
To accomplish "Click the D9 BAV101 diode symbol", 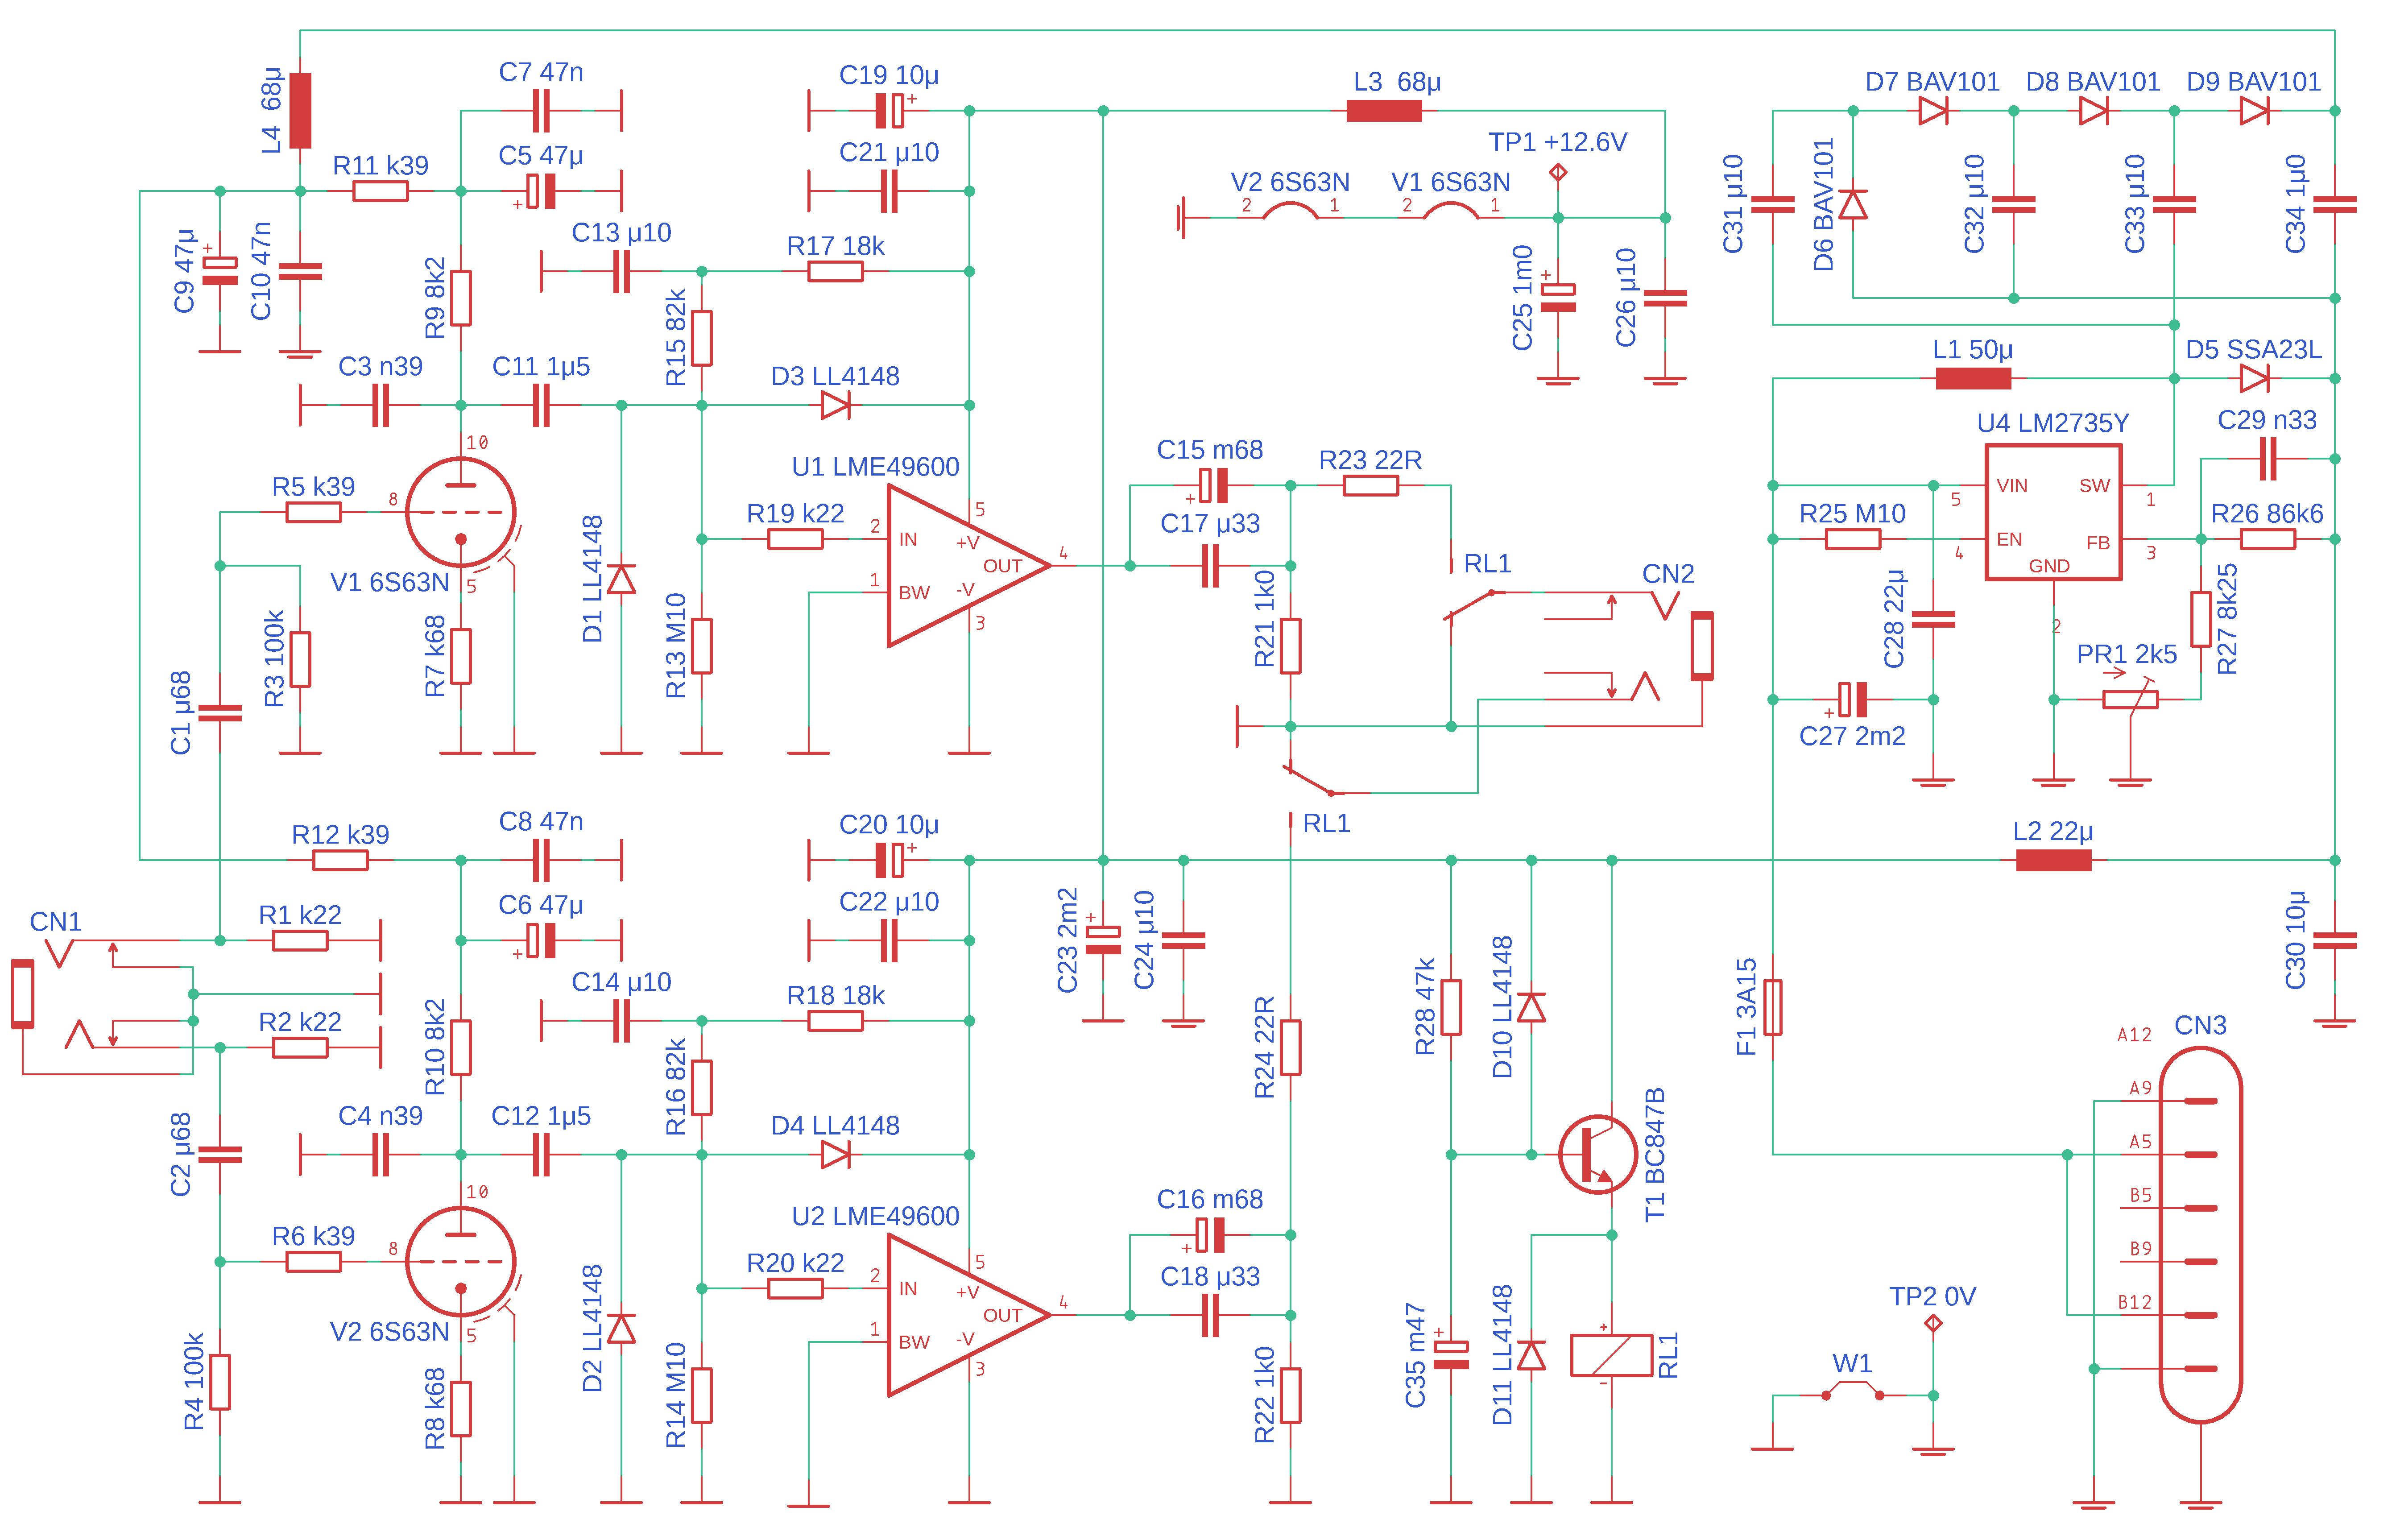I will (2254, 111).
